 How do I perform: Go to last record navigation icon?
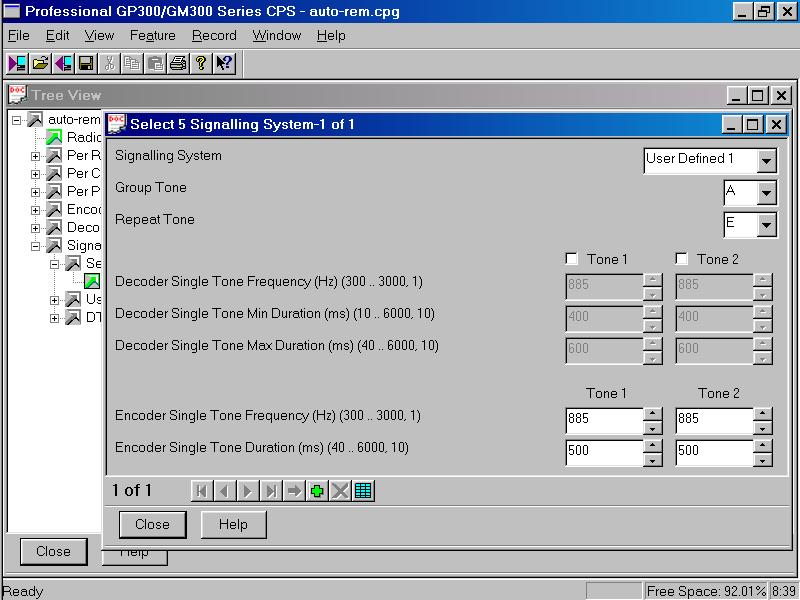(x=271, y=491)
